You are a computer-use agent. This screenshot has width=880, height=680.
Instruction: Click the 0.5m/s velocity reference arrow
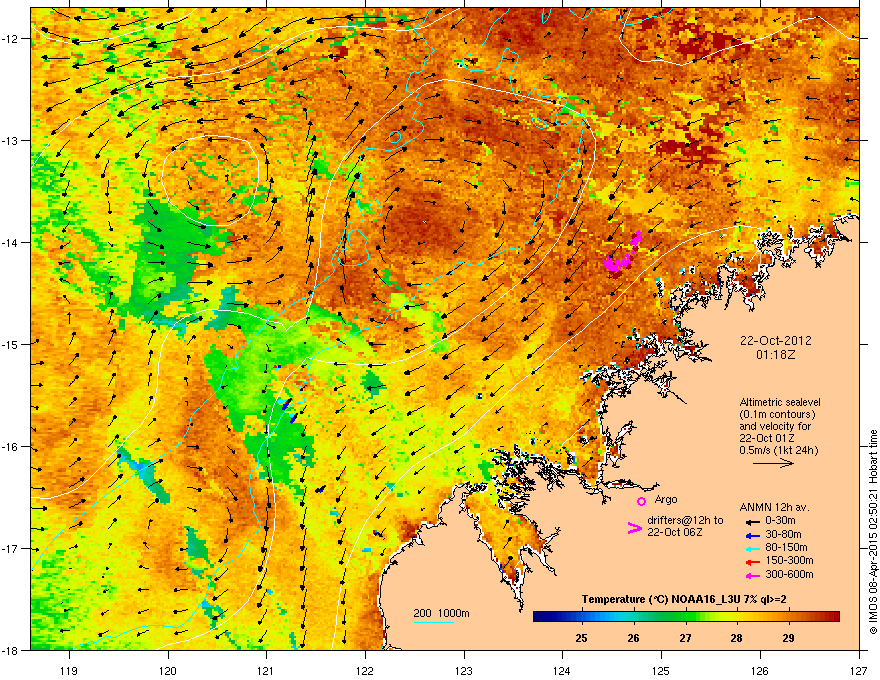click(x=773, y=463)
